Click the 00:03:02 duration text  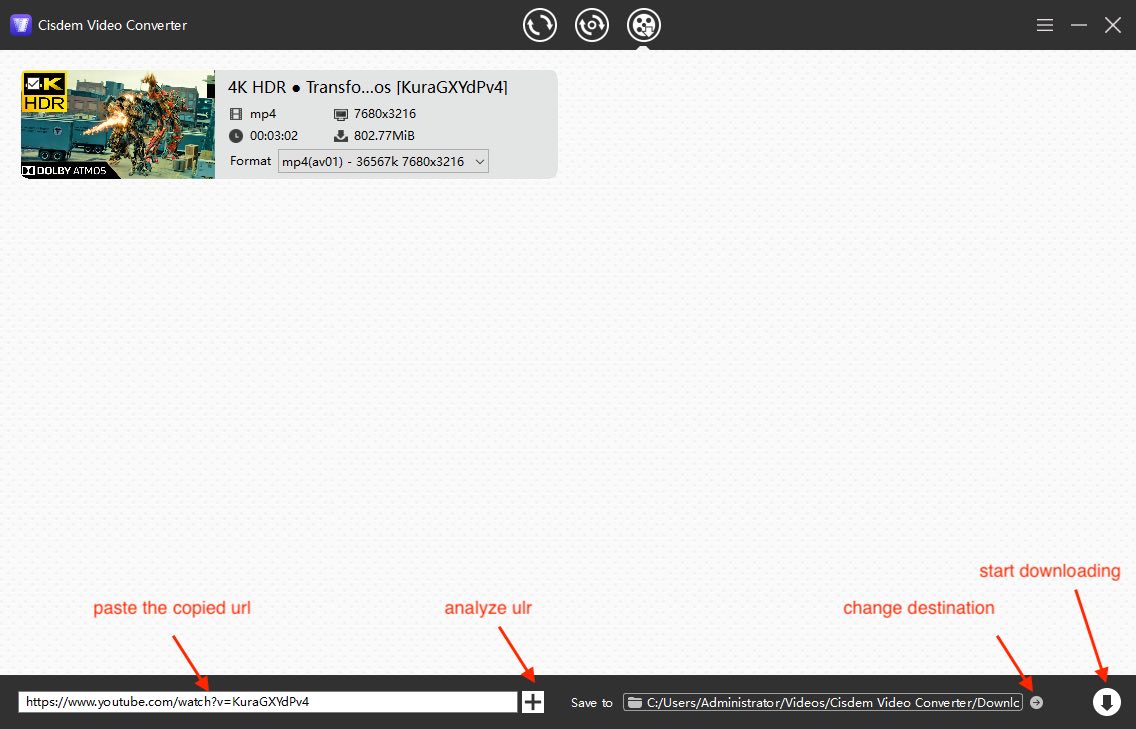click(x=274, y=136)
